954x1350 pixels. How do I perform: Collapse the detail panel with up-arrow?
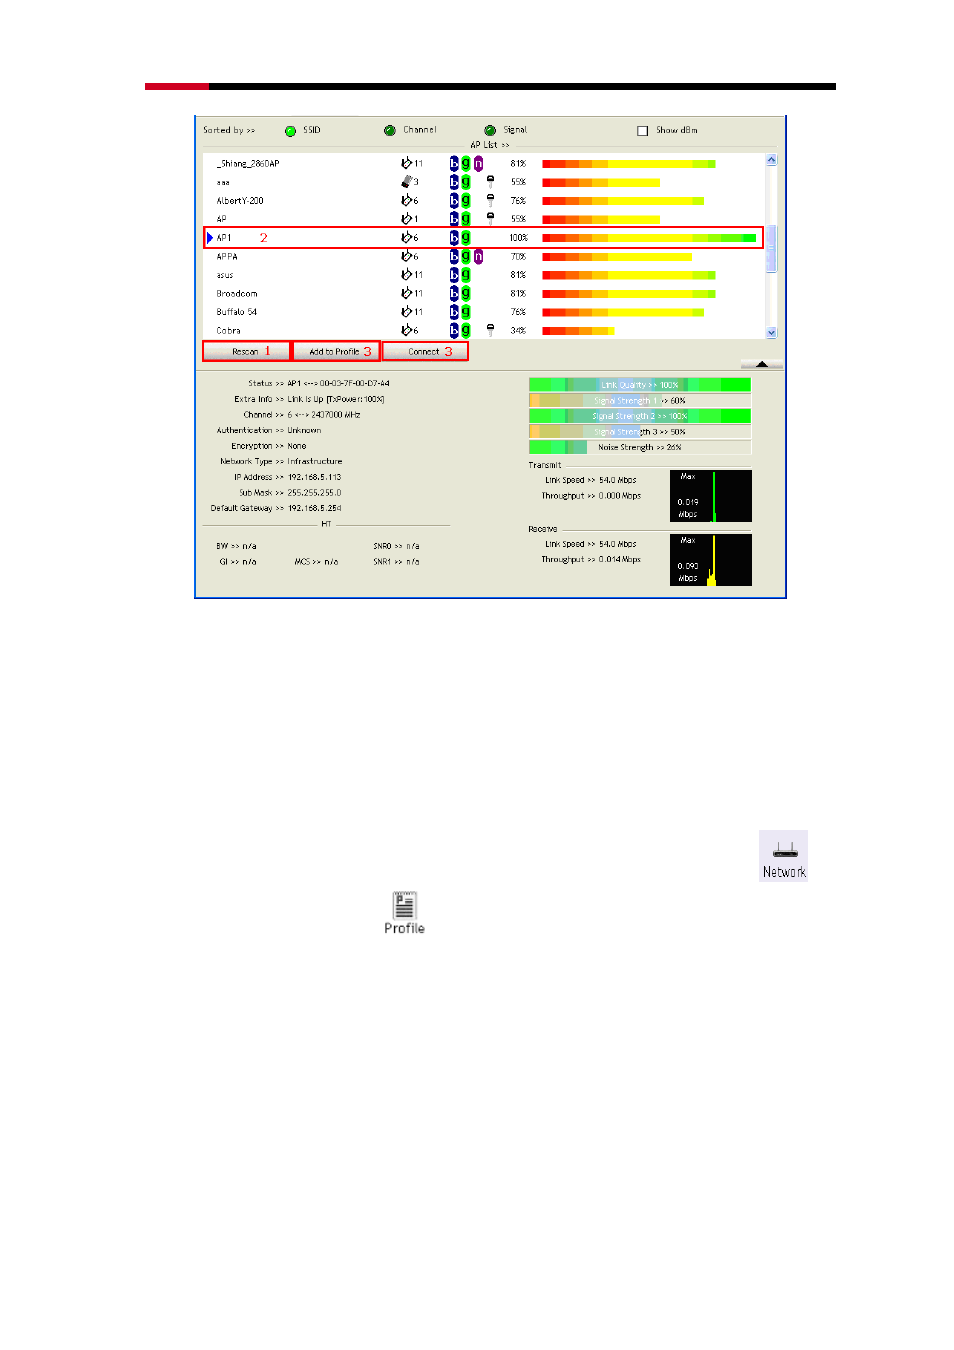click(x=762, y=364)
